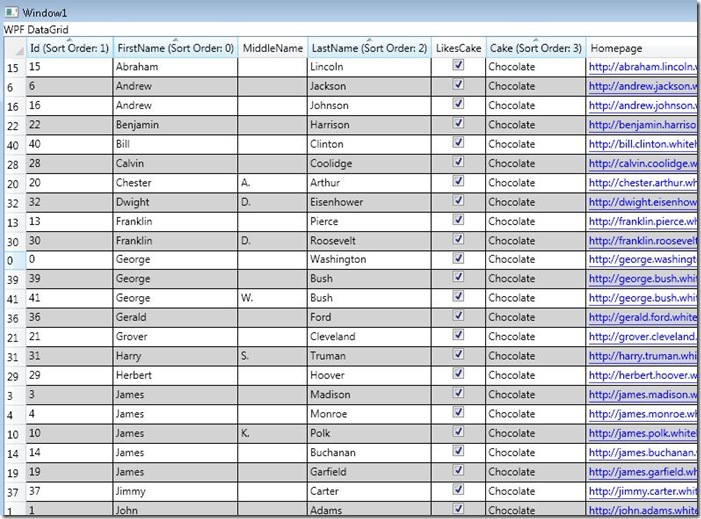Select the row header labeled 37
701x519 pixels.
point(16,492)
